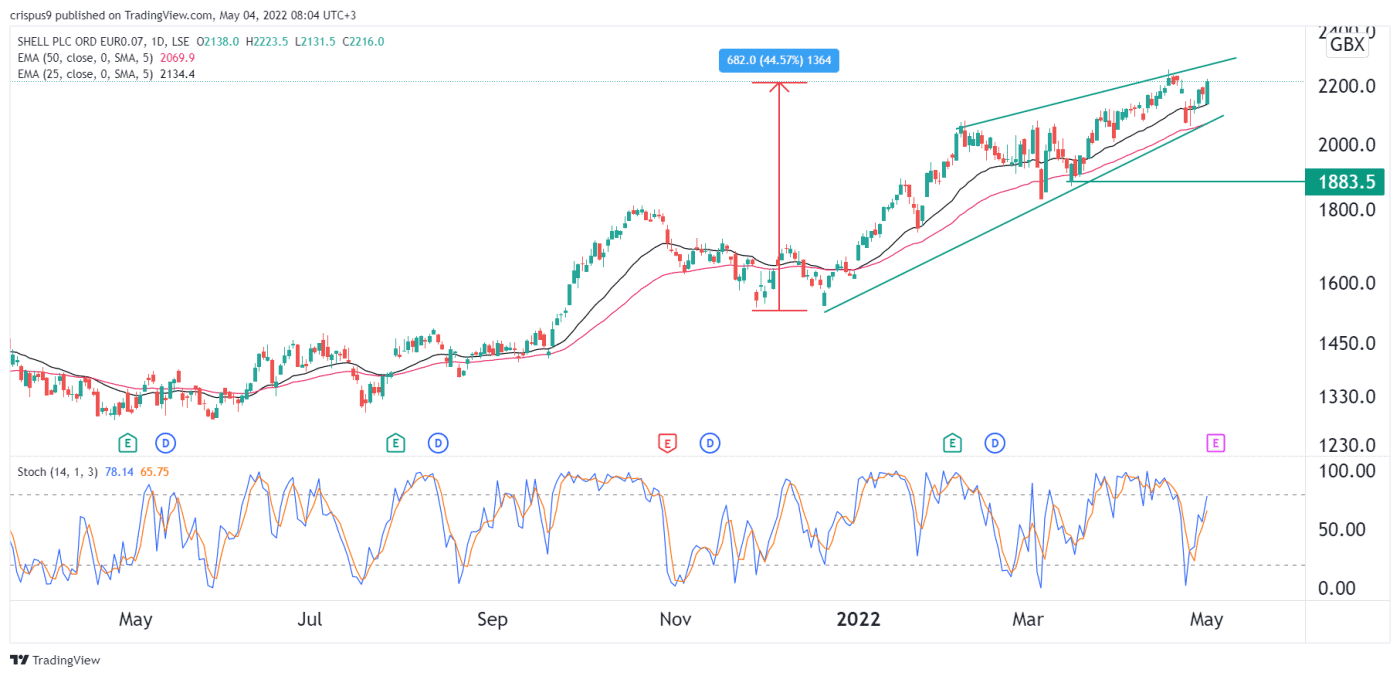Click the magenta upcoming earnings marker near May

[x=1214, y=442]
